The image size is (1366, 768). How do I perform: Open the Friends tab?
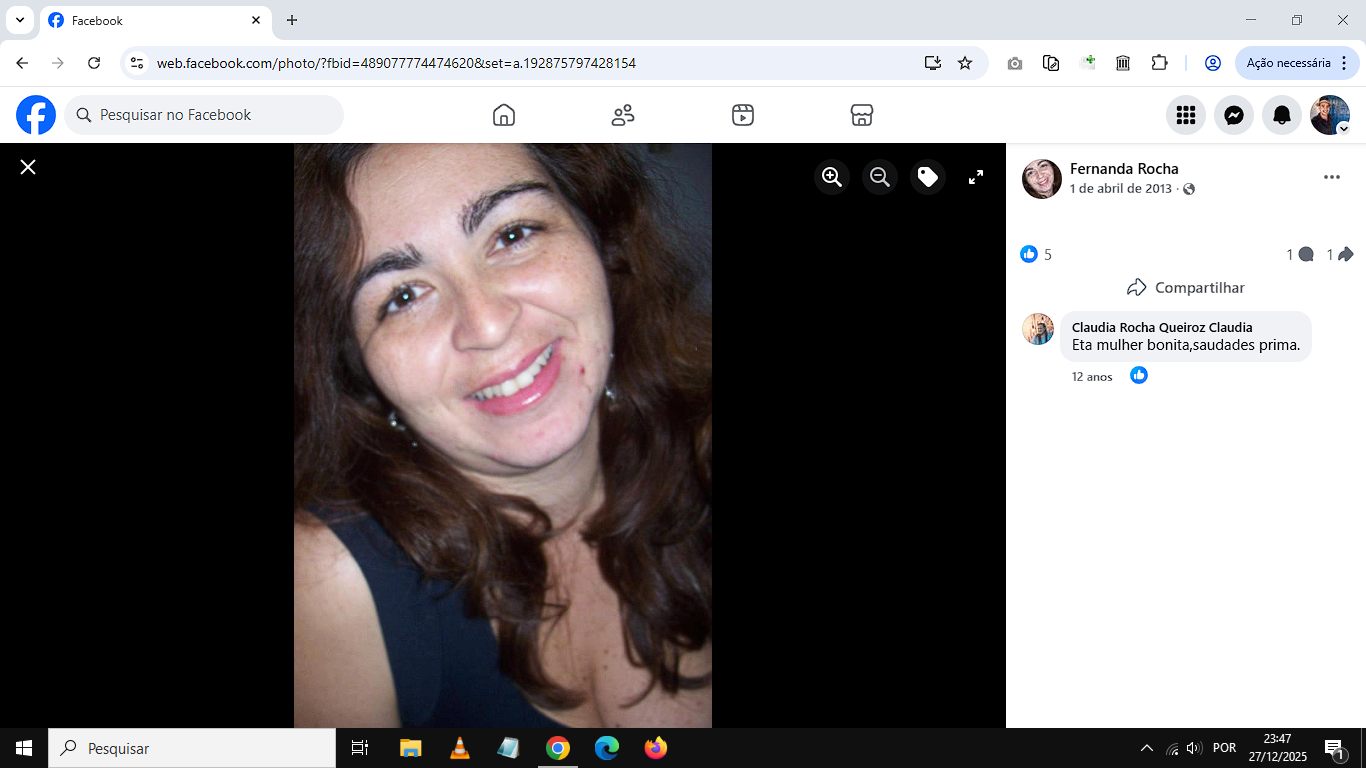[623, 115]
